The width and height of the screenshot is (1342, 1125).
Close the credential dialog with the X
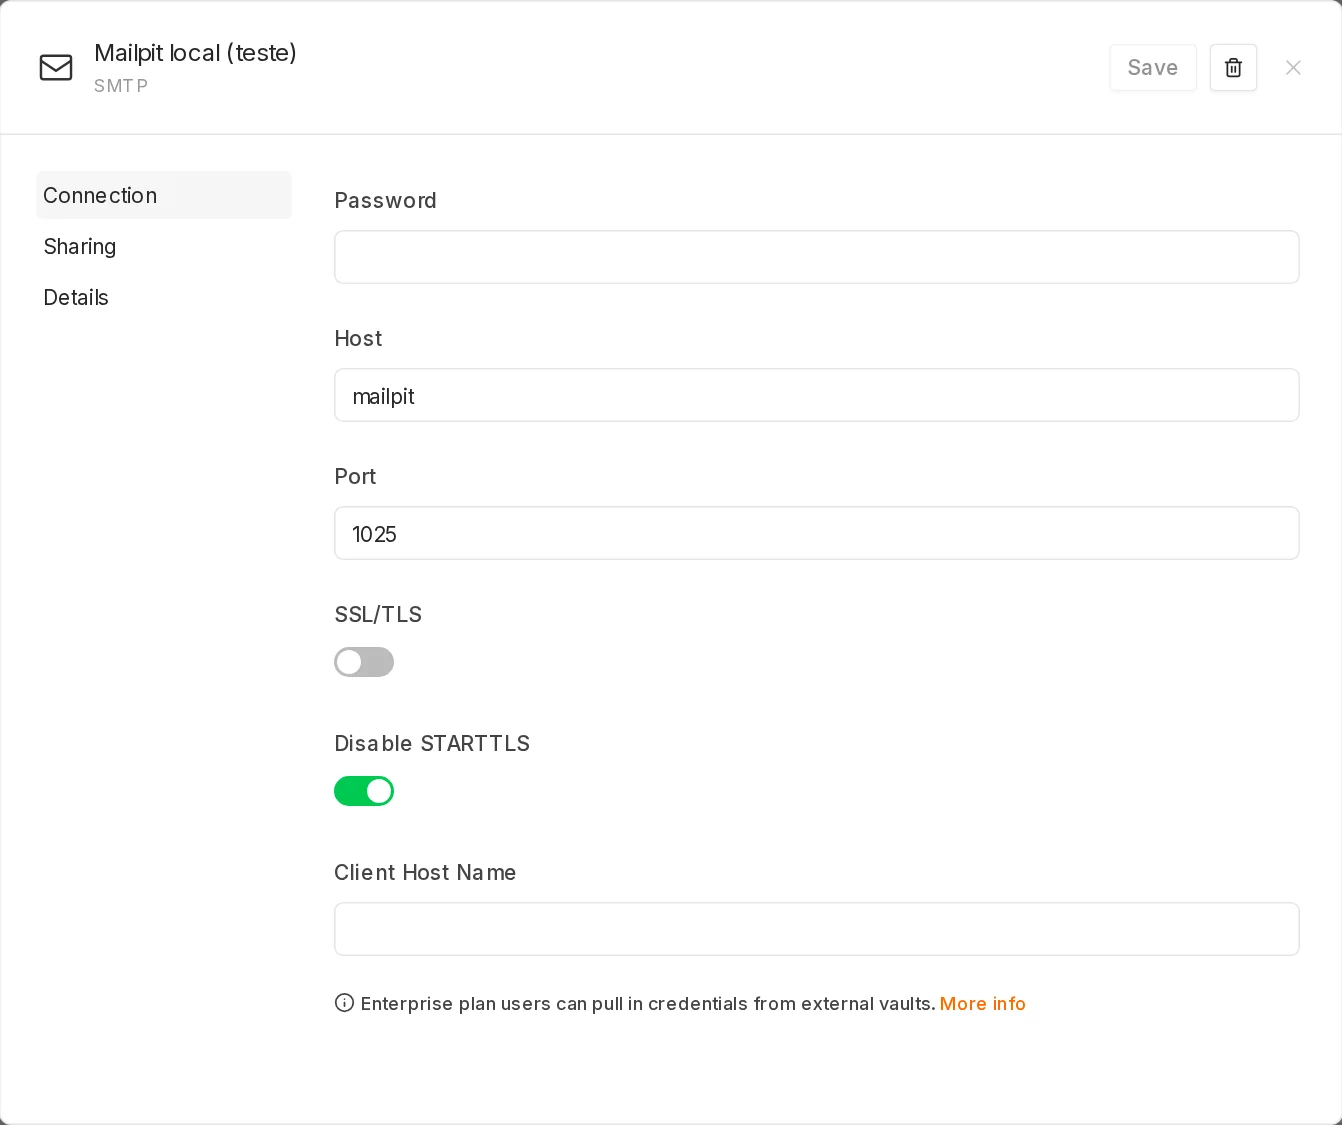(x=1293, y=67)
